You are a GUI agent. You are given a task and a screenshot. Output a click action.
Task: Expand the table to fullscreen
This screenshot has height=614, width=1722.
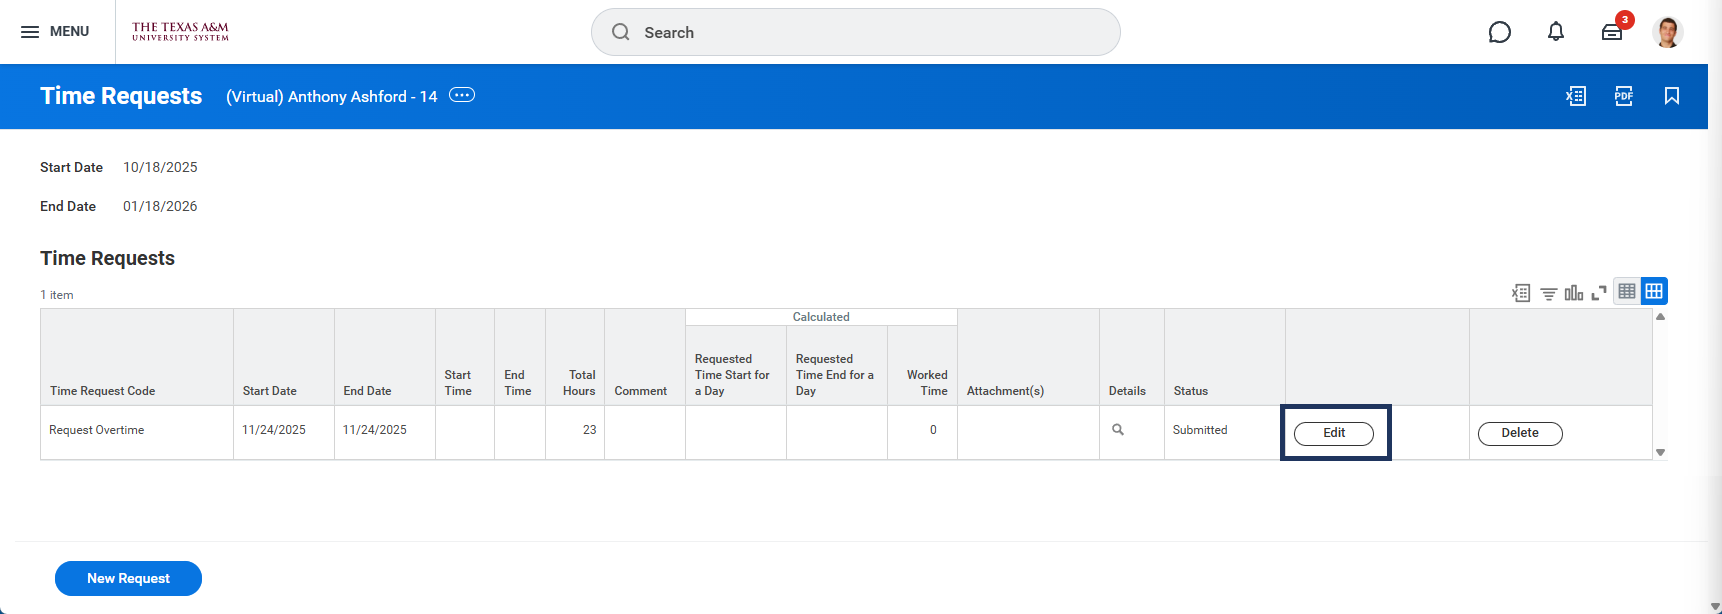point(1599,292)
